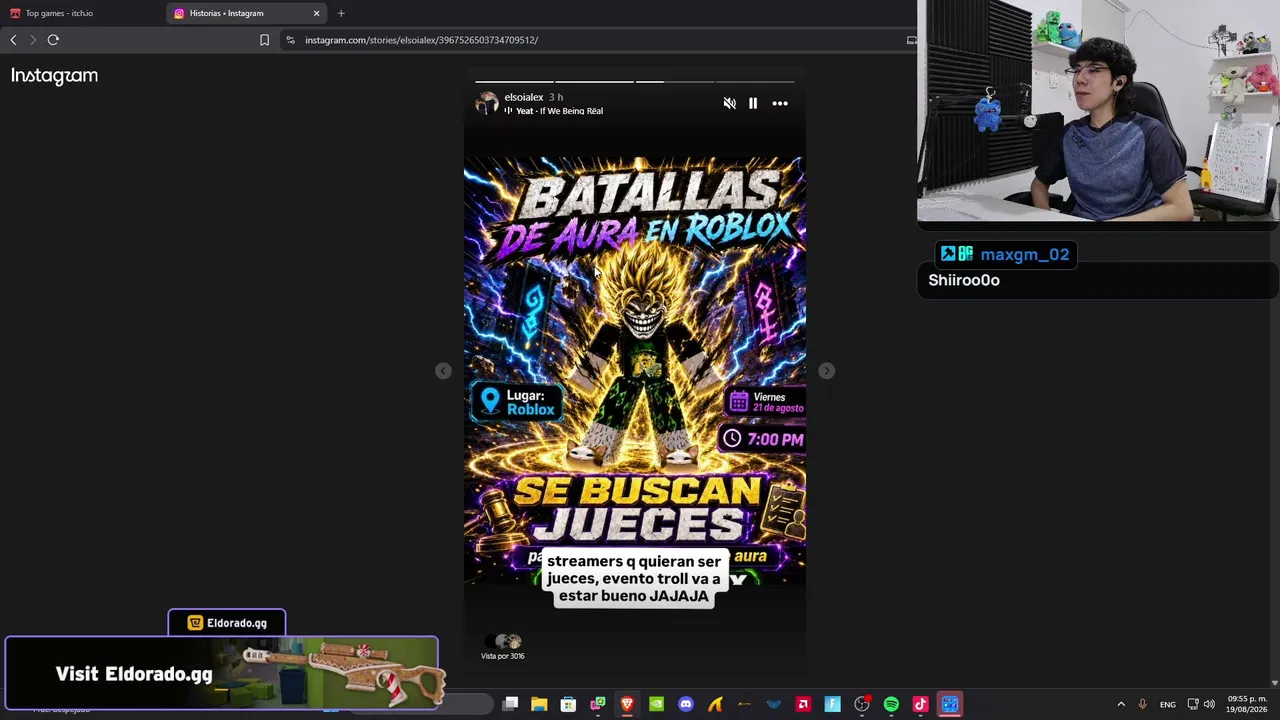Open the elsoialex username link
The height and width of the screenshot is (720, 1280).
point(523,97)
